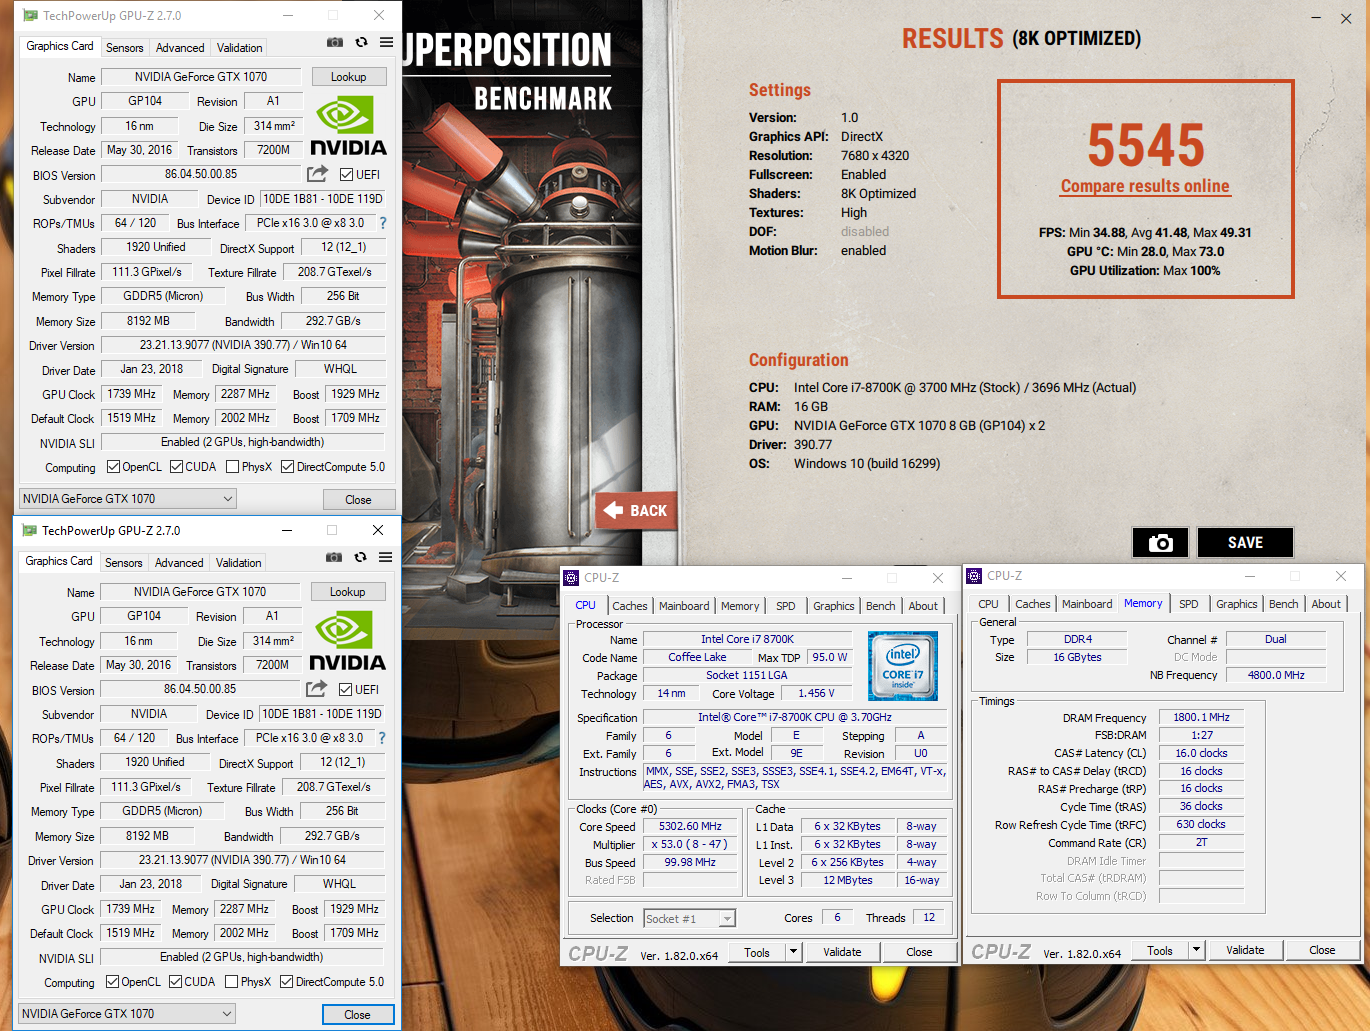1370x1031 pixels.
Task: Click the Intel Core i7 logo in CPU-Z
Action: click(903, 665)
